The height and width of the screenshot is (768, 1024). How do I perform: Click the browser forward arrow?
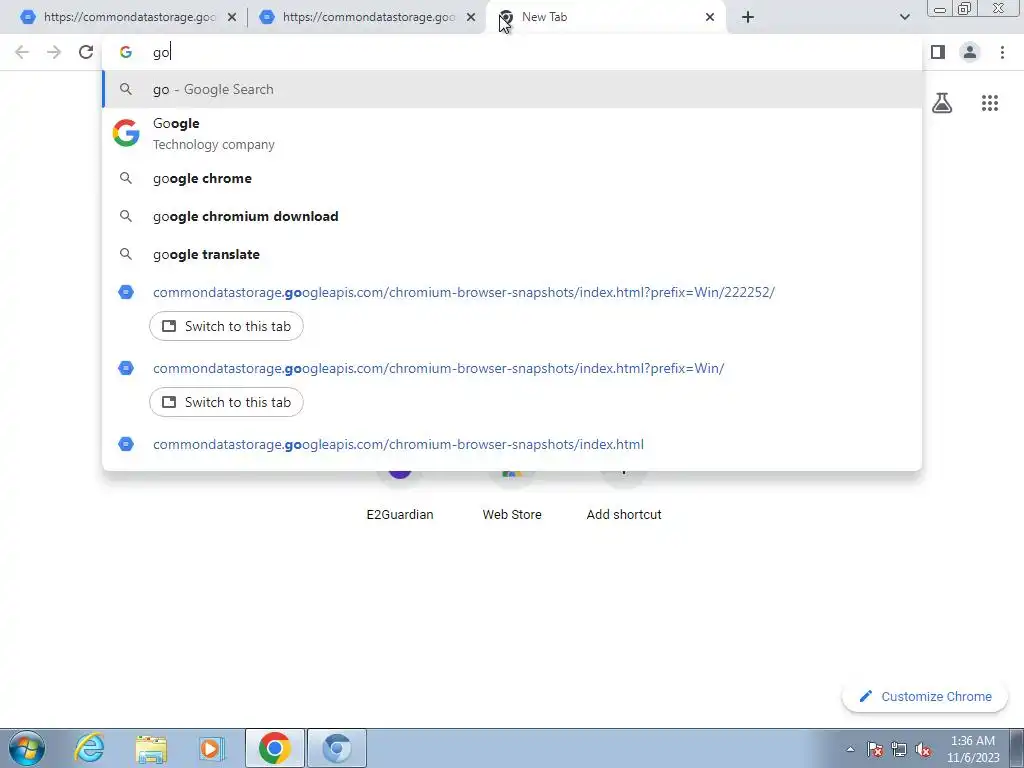click(x=54, y=52)
